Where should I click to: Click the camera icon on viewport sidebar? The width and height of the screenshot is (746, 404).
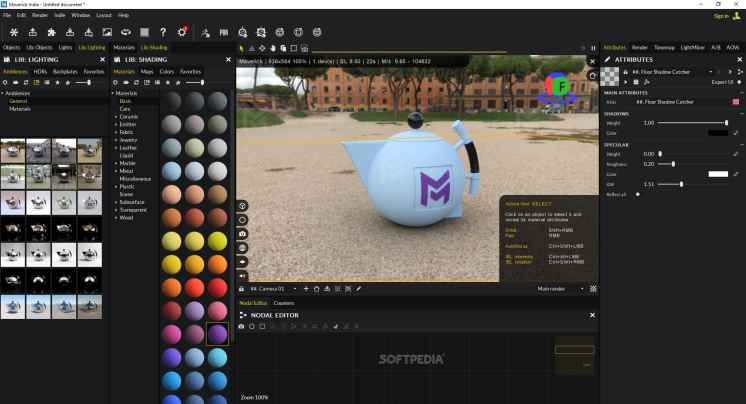(x=242, y=233)
